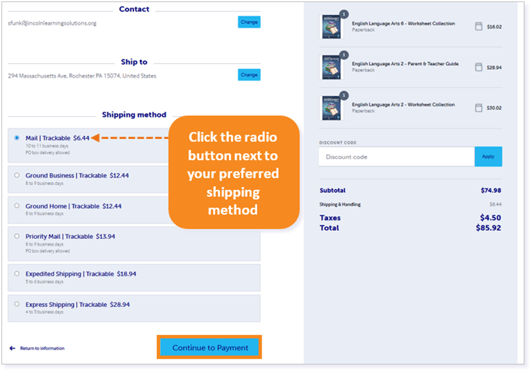Select Ground Business Trackable $12.44 radio button
This screenshot has height=370, width=530.
point(17,175)
